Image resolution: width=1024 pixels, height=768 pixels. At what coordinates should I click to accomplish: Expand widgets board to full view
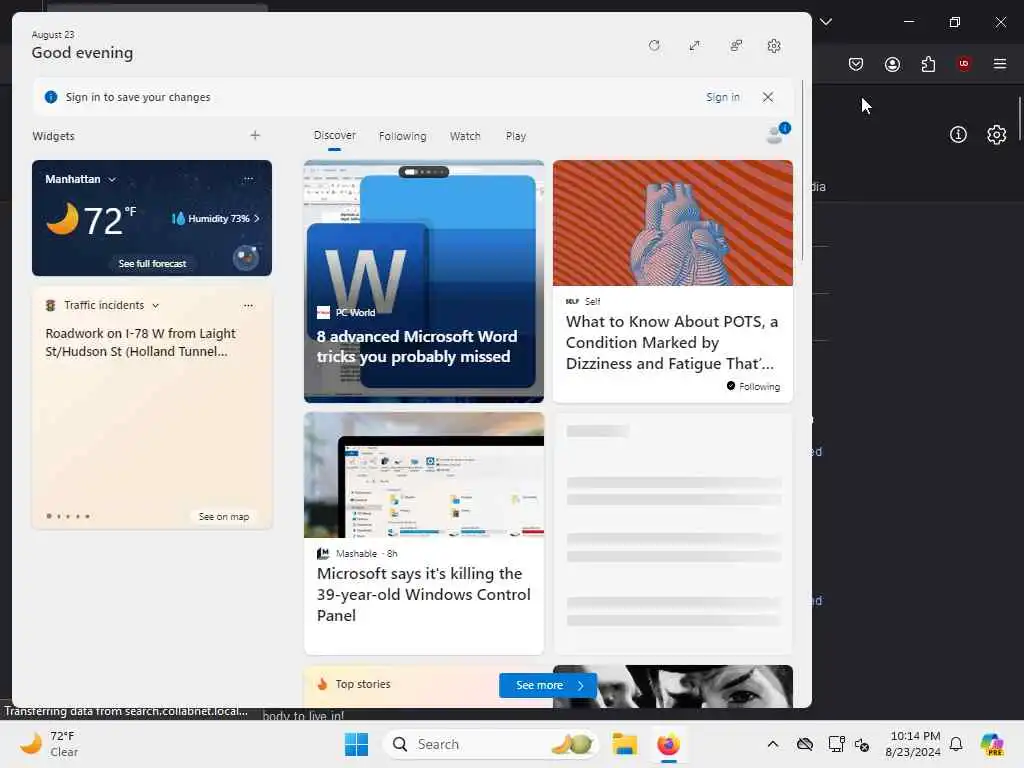point(694,46)
